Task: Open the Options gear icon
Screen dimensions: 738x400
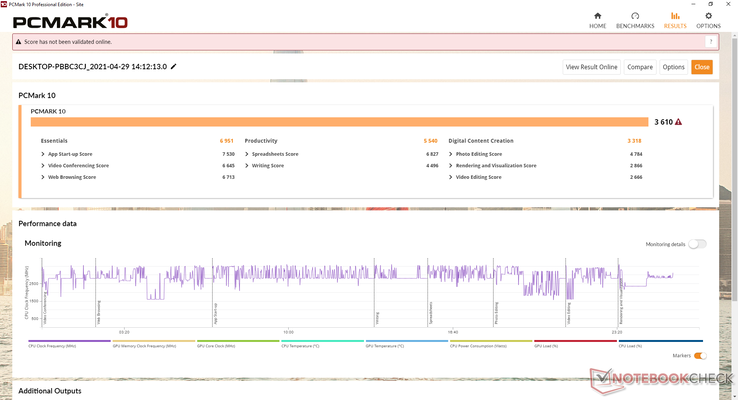Action: [707, 19]
